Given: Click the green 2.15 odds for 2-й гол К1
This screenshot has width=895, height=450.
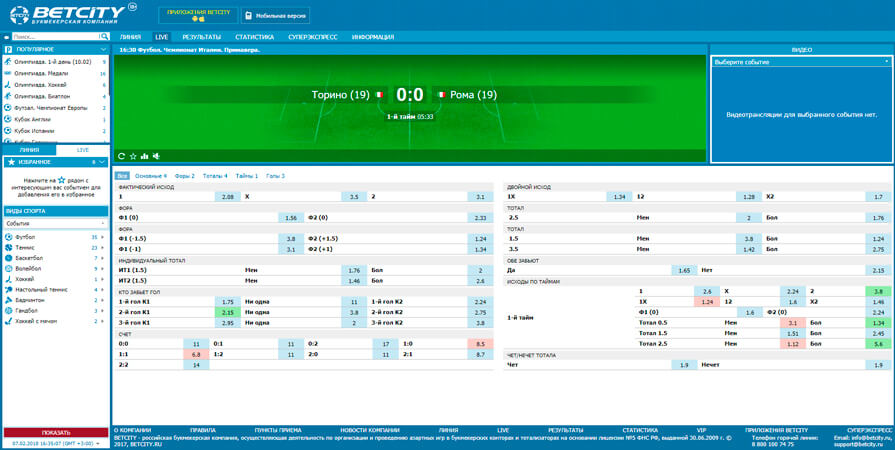Looking at the screenshot, I should click(228, 312).
